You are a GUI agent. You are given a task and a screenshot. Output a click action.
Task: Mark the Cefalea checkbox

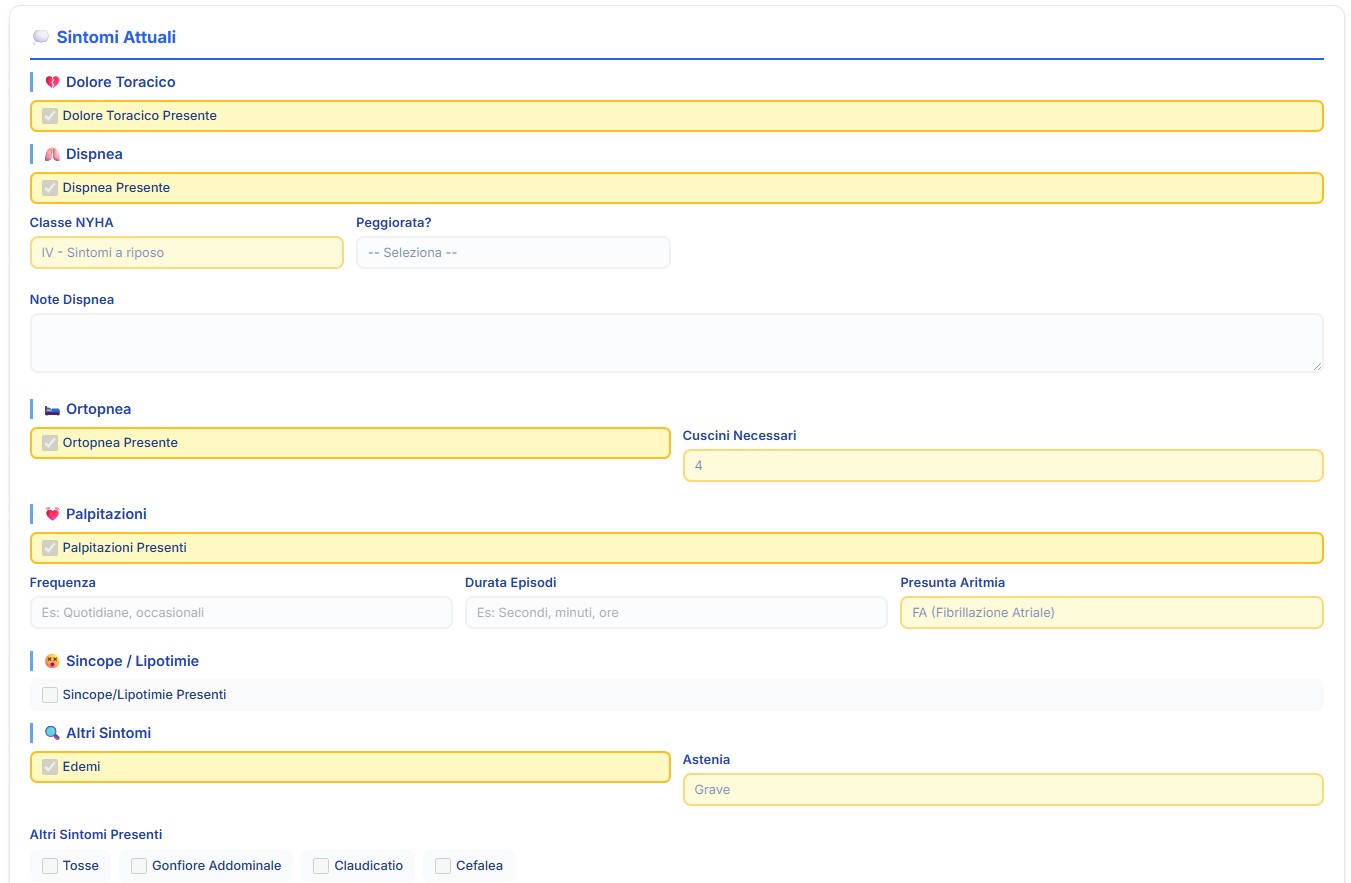(443, 866)
